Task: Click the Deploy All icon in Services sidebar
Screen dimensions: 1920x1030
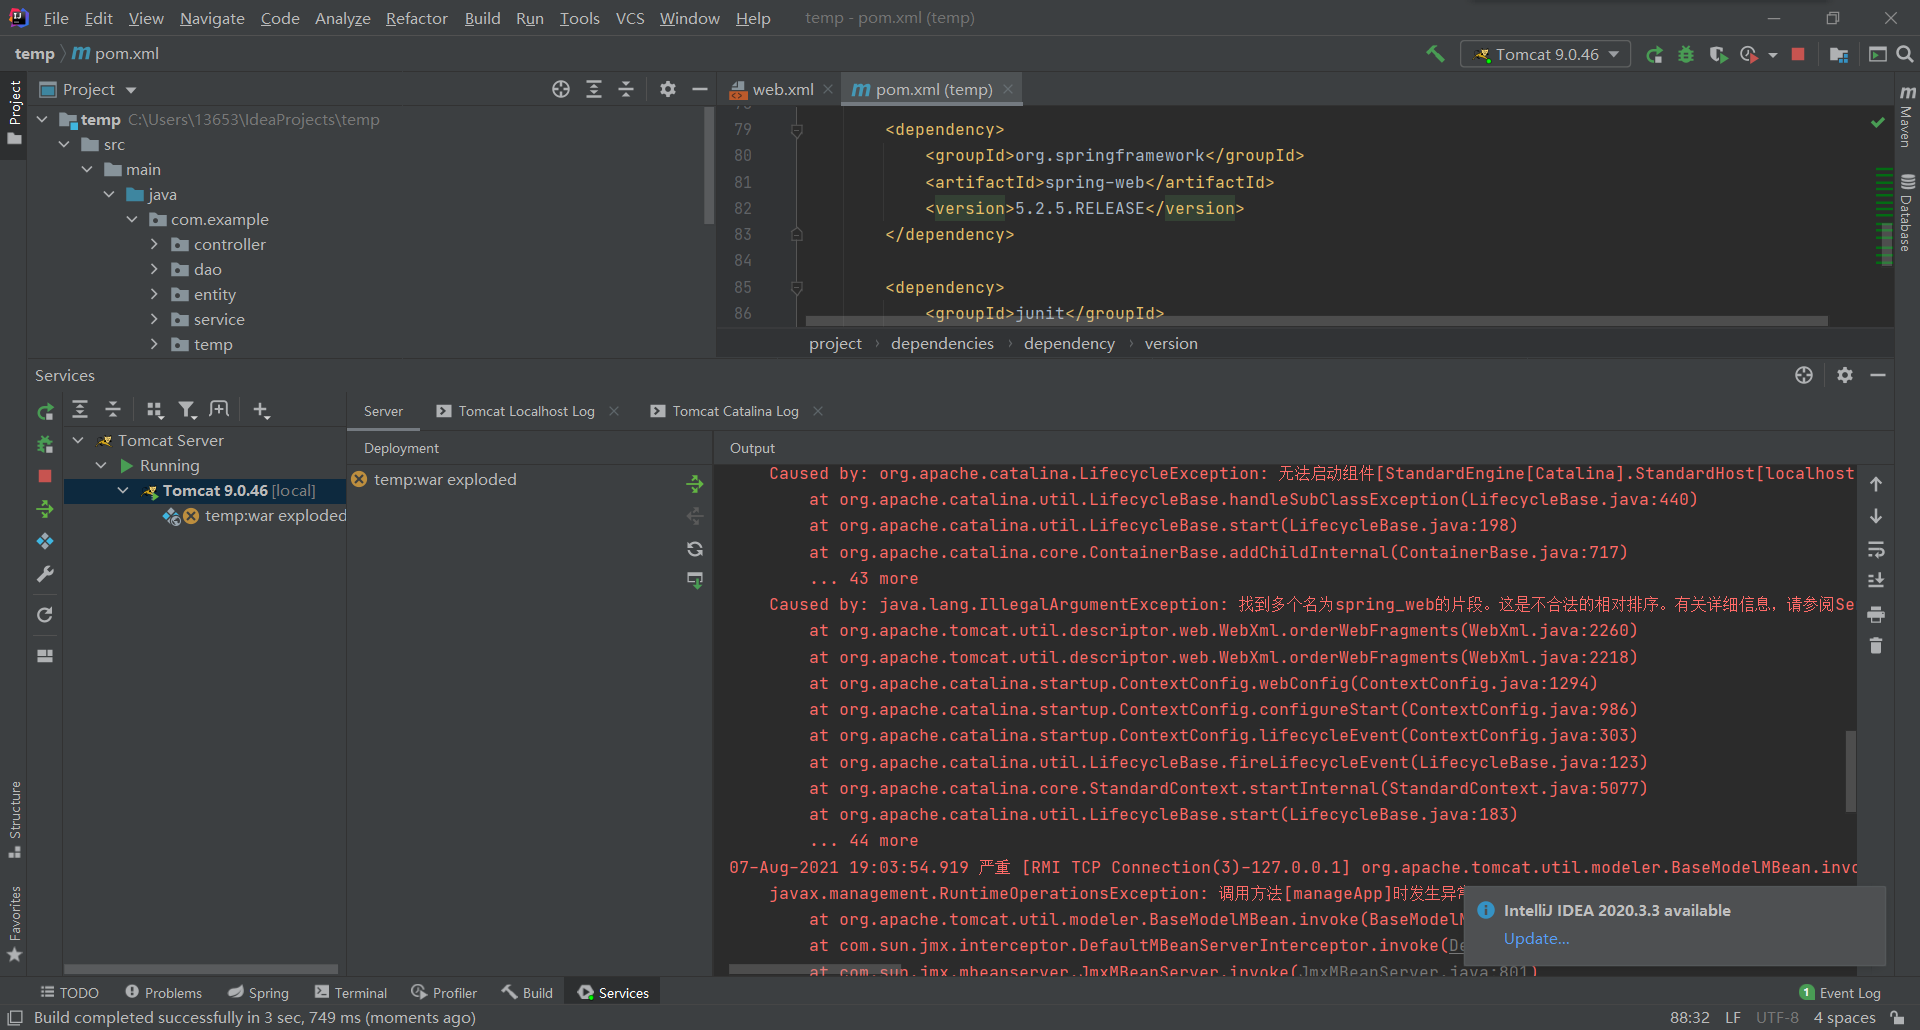Action: click(x=45, y=509)
